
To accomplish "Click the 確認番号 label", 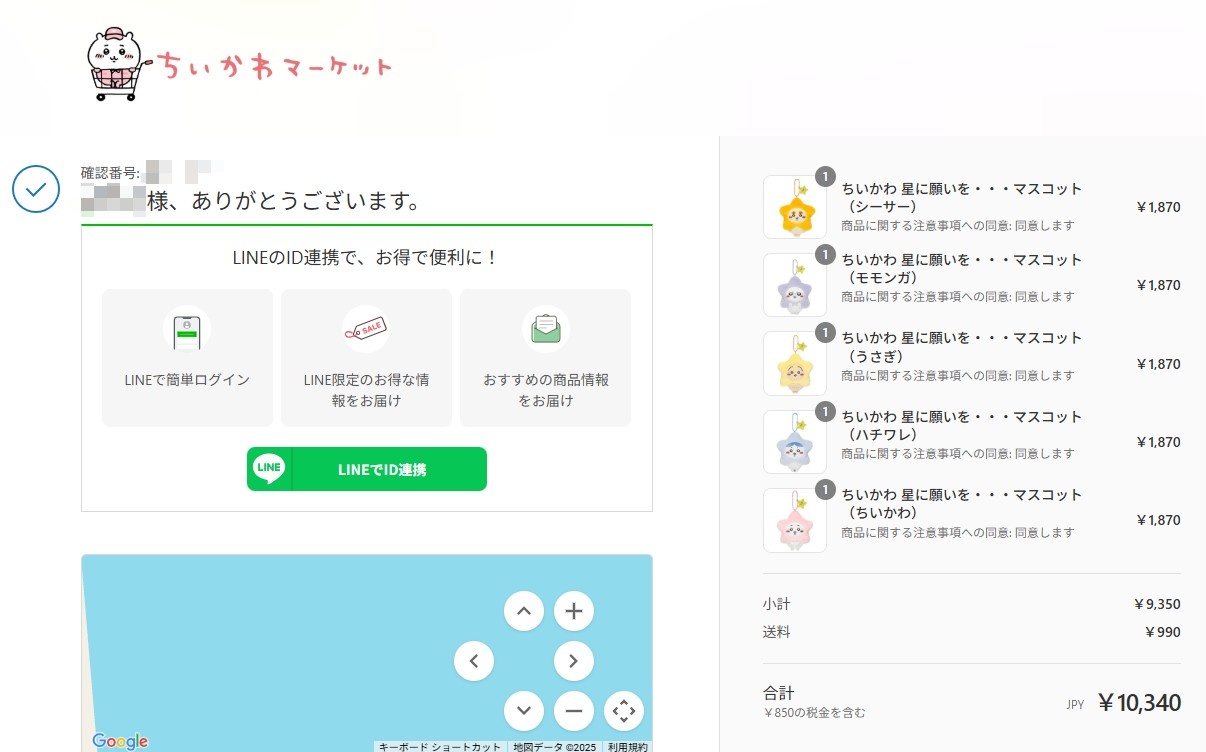I will [x=111, y=172].
